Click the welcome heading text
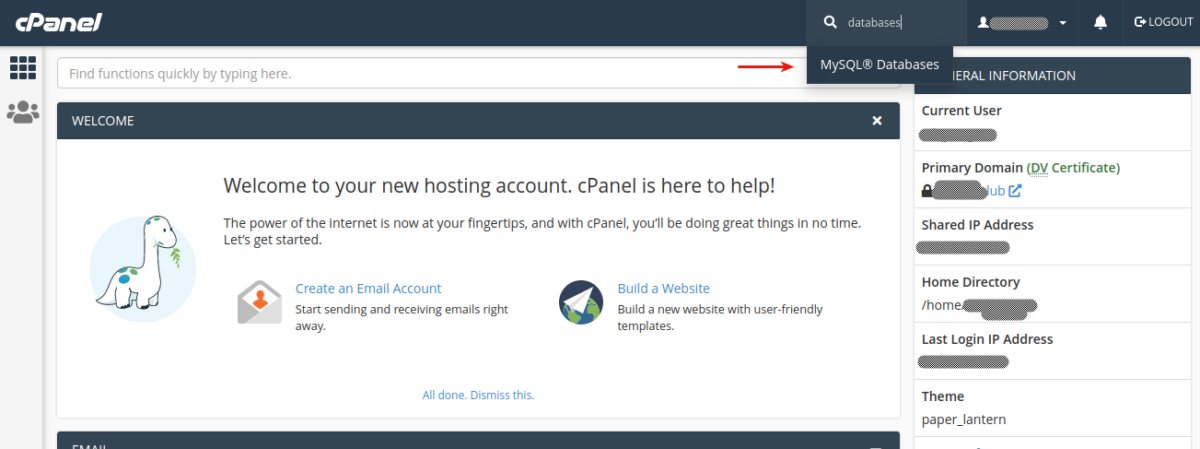Image resolution: width=1200 pixels, height=449 pixels. [x=499, y=185]
